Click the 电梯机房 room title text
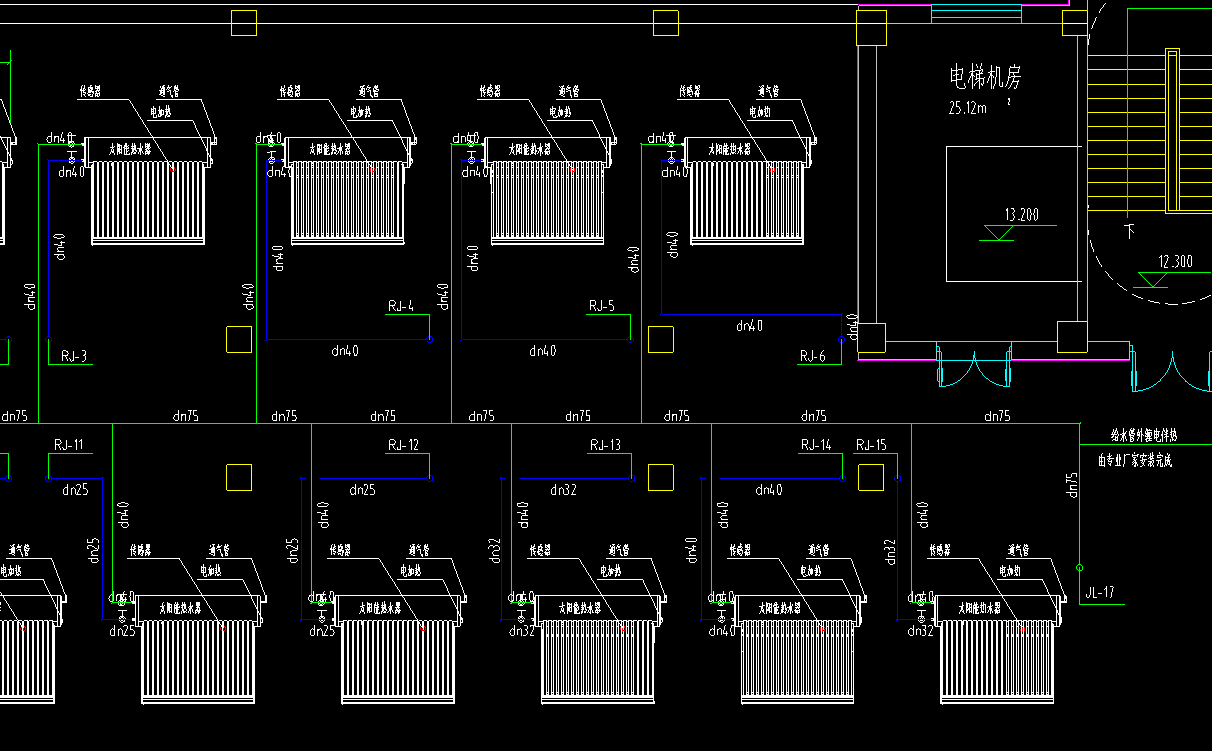 pos(985,77)
